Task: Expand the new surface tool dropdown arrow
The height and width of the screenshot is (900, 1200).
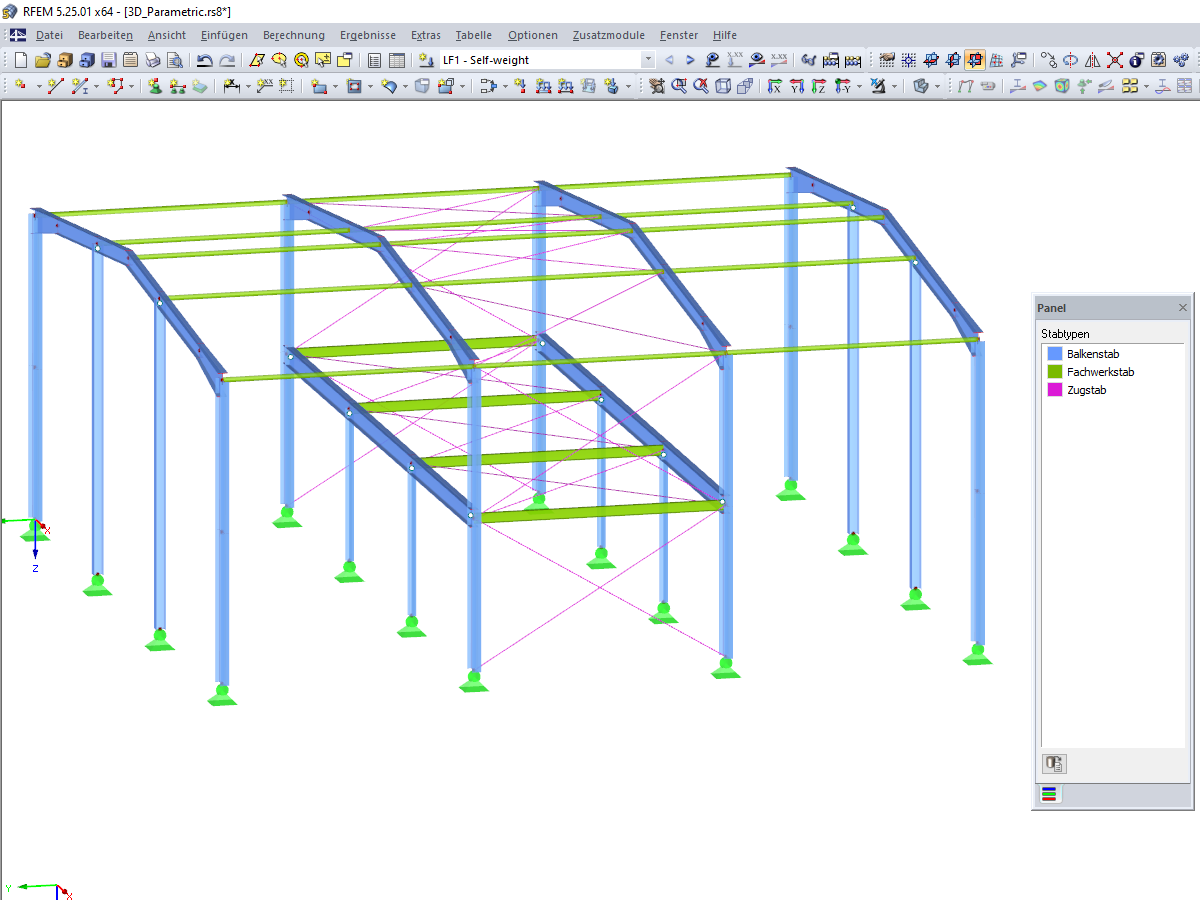Action: (x=334, y=86)
